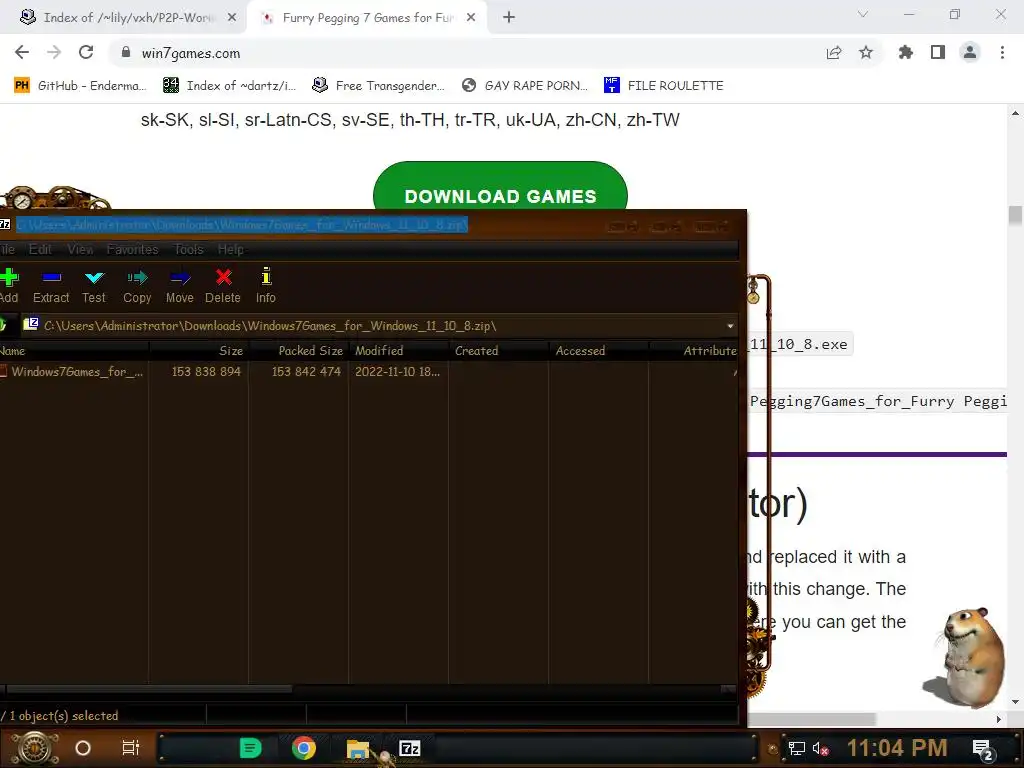Open Task View in taskbar
The width and height of the screenshot is (1024, 768).
tap(131, 748)
